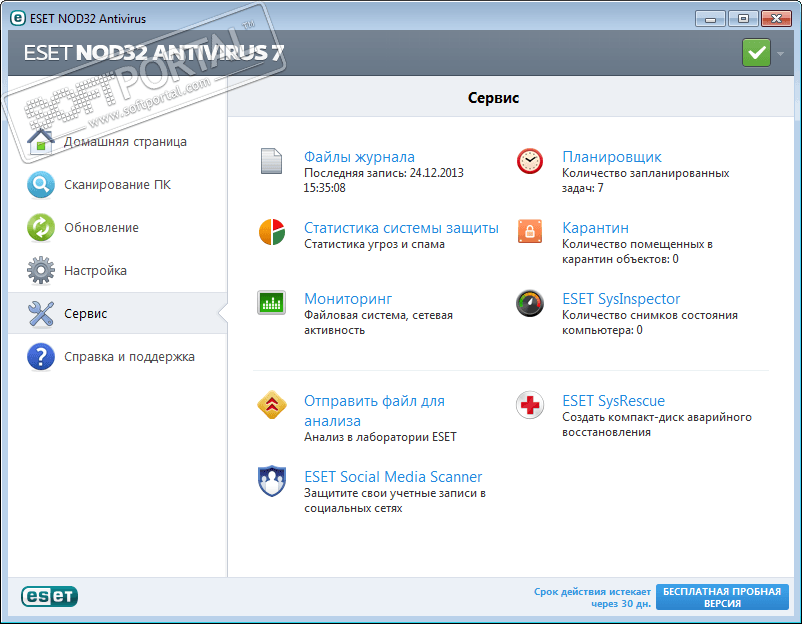802x624 pixels.
Task: Go to Сканирование ПК section
Action: [x=118, y=185]
